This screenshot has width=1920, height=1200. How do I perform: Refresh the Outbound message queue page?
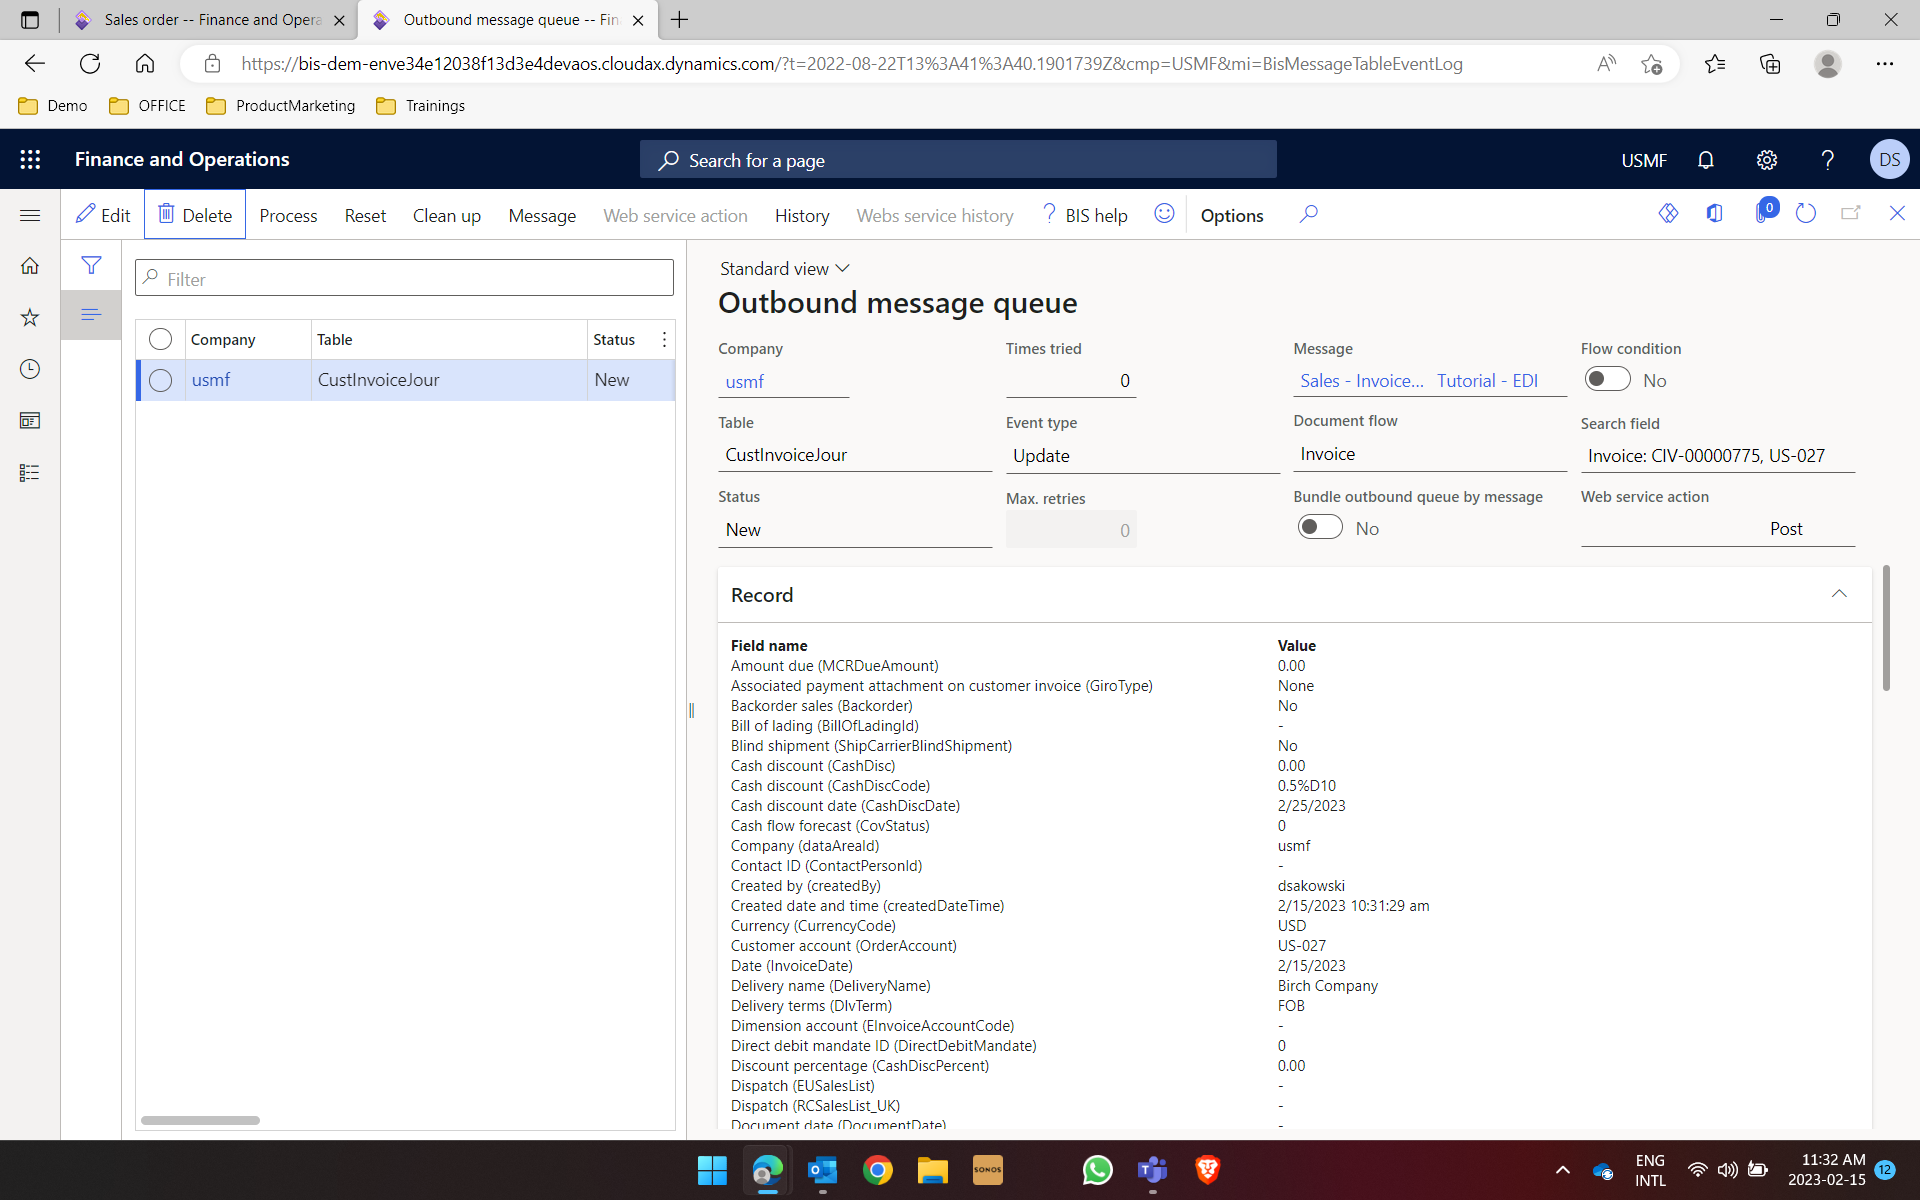click(1806, 213)
